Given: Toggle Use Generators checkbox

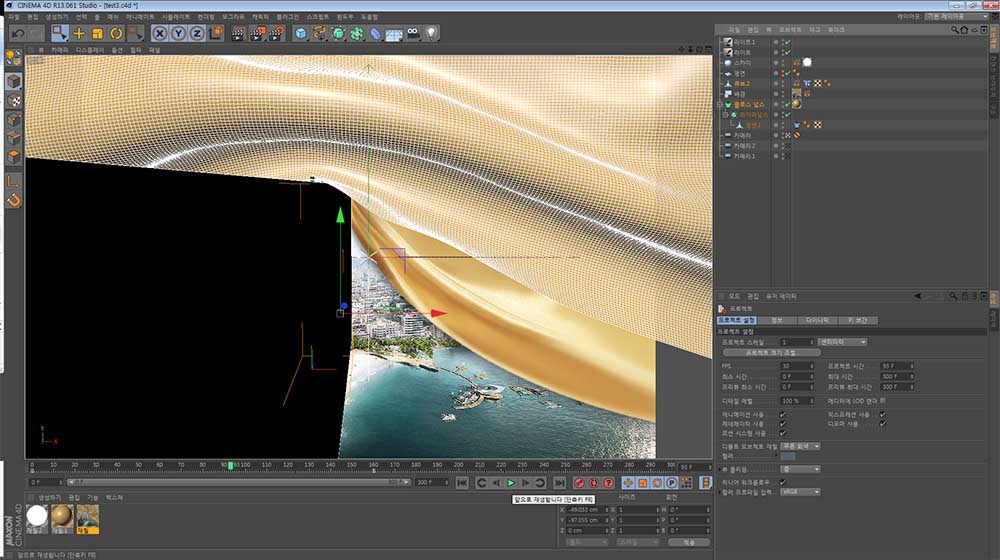Looking at the screenshot, I should 783,424.
